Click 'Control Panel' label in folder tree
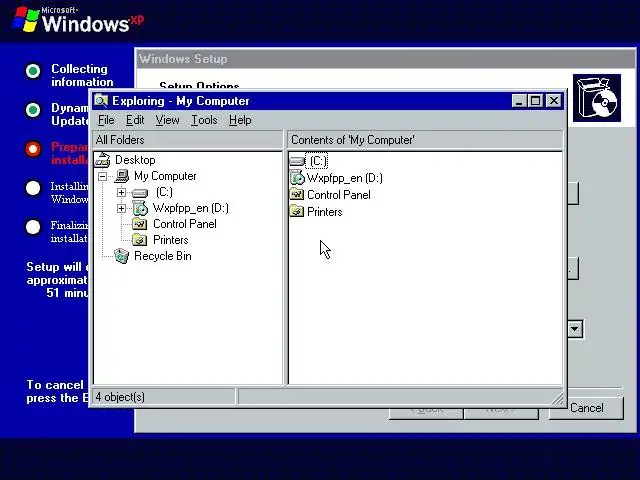The width and height of the screenshot is (640, 480). click(185, 224)
